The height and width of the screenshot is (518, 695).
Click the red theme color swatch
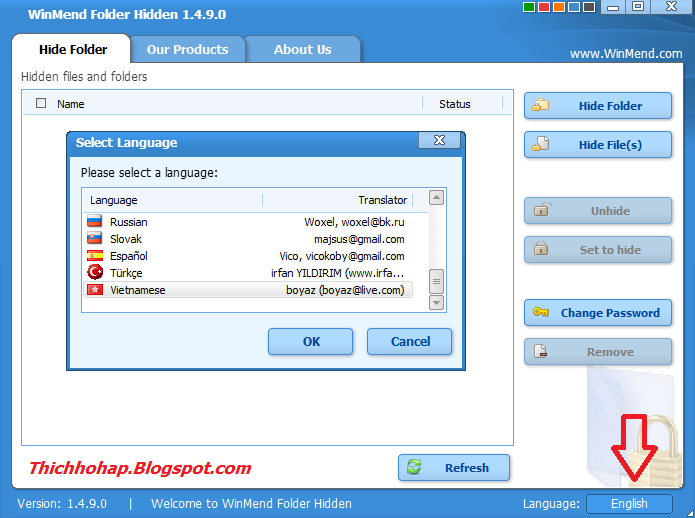pos(543,7)
